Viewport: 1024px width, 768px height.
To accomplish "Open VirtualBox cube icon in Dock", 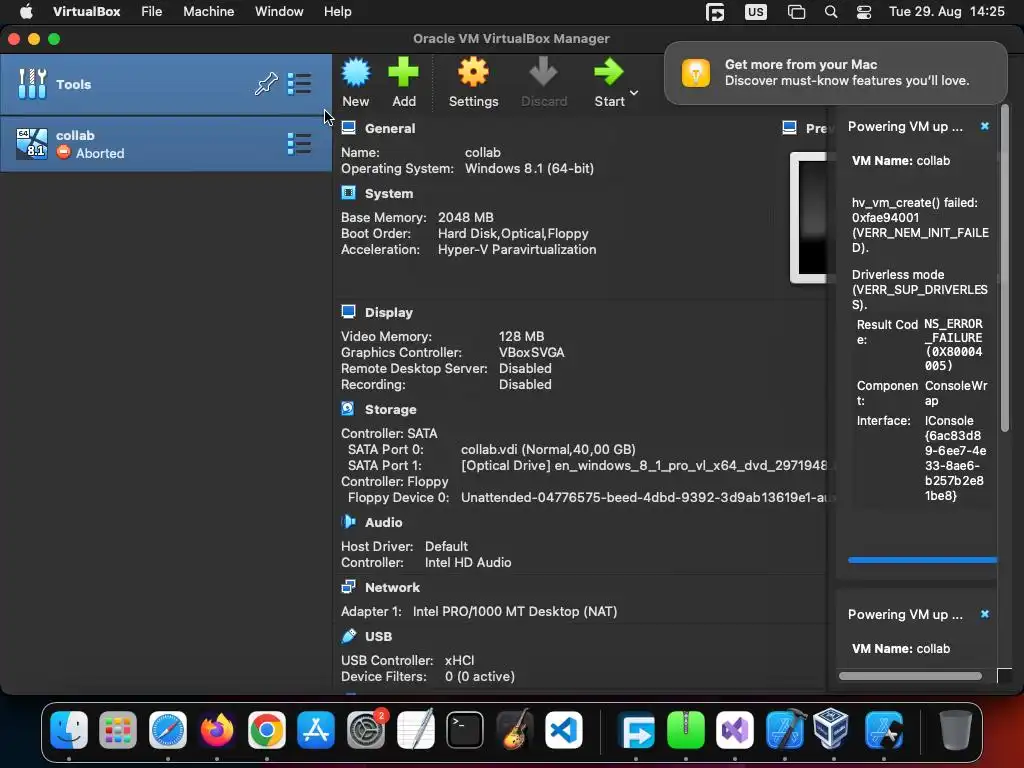I will [x=831, y=728].
